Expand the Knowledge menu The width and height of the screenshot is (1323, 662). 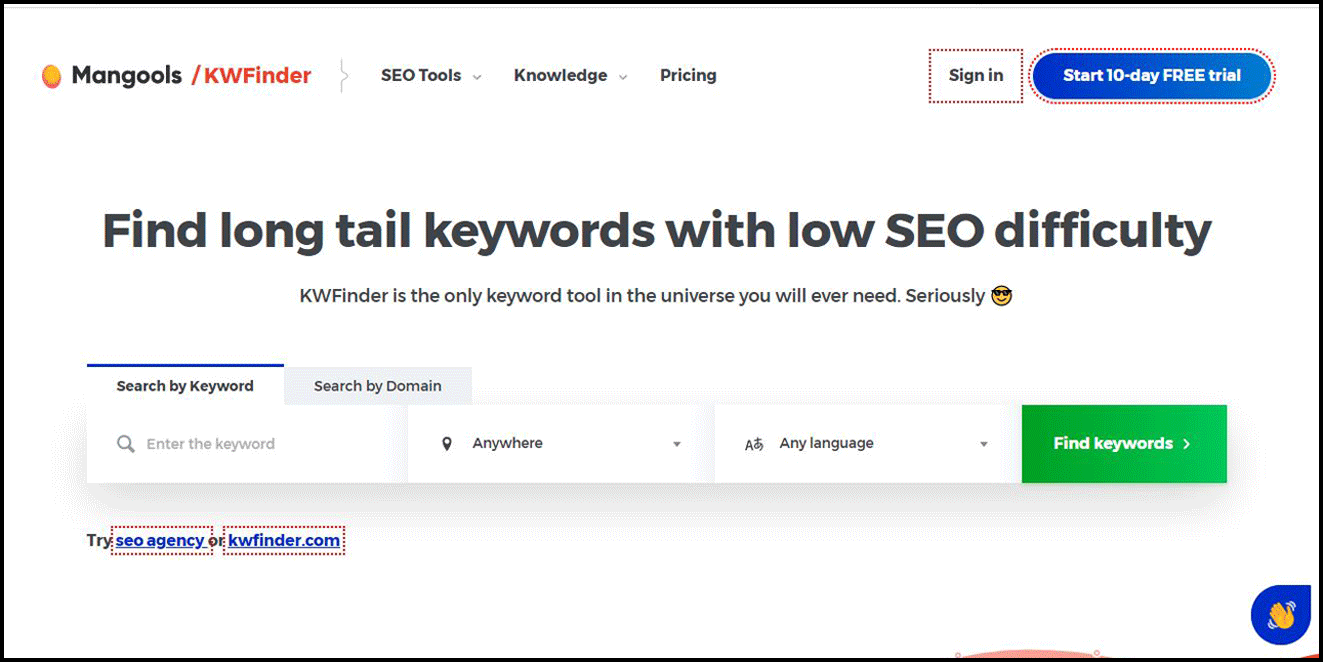pos(570,76)
